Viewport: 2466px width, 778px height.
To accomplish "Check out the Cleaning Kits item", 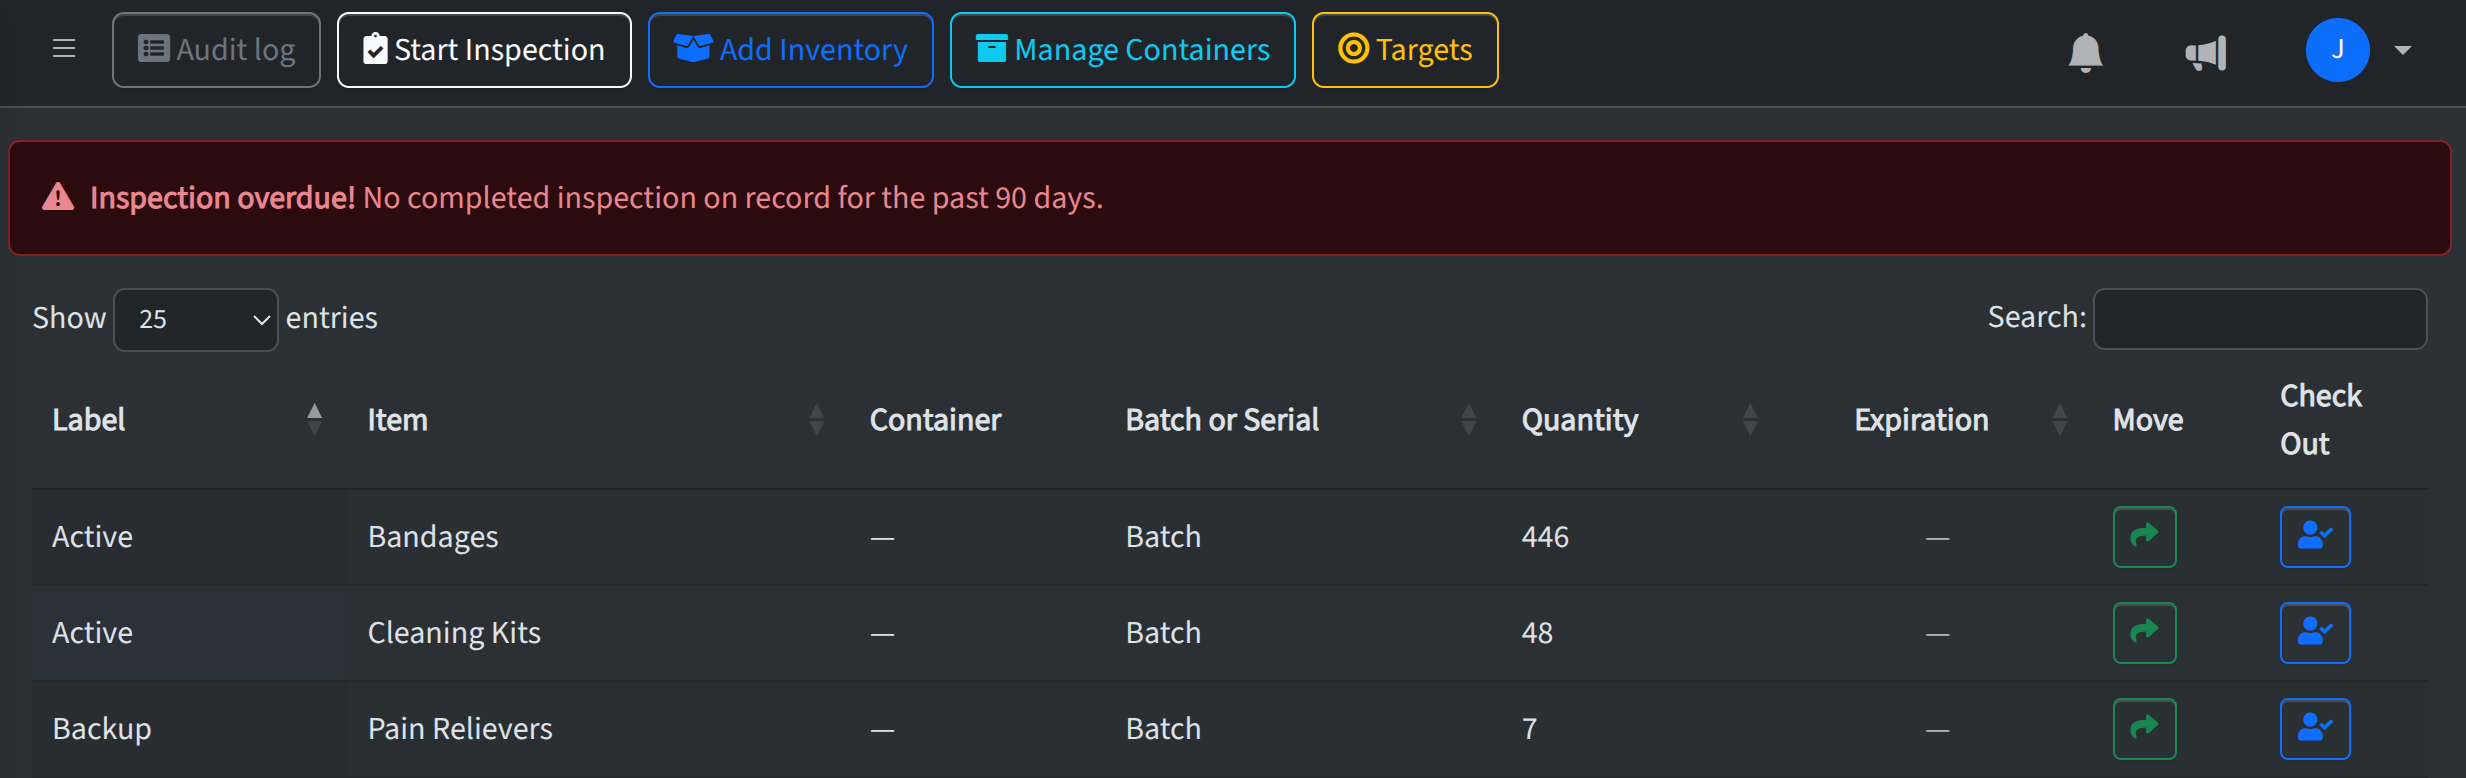I will coord(2315,632).
